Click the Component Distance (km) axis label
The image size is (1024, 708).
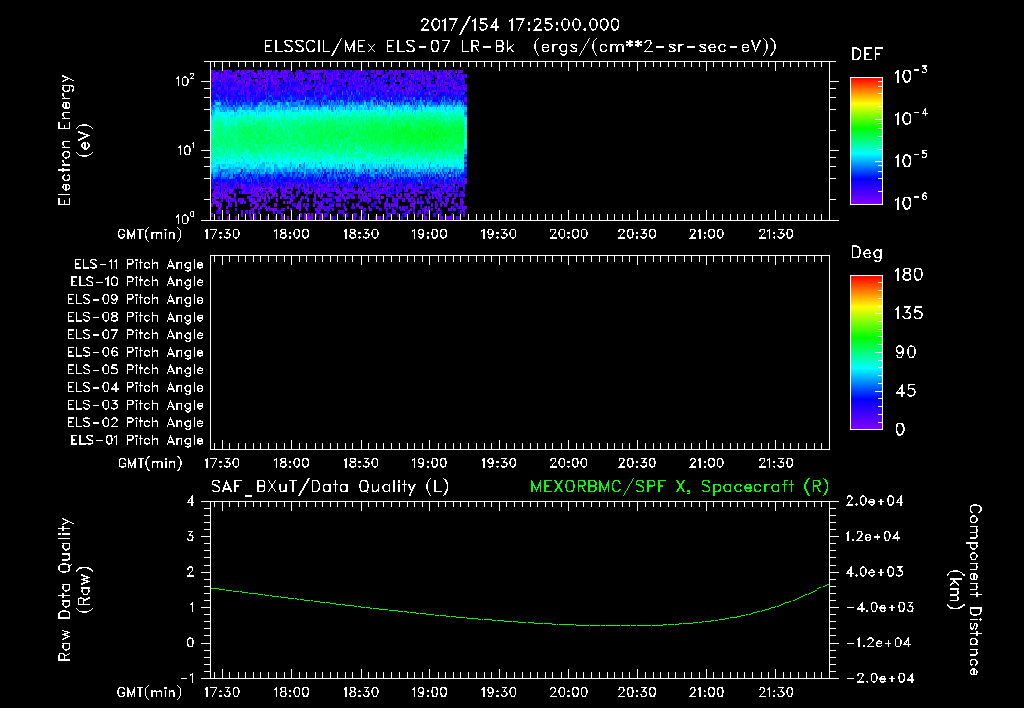pos(965,590)
